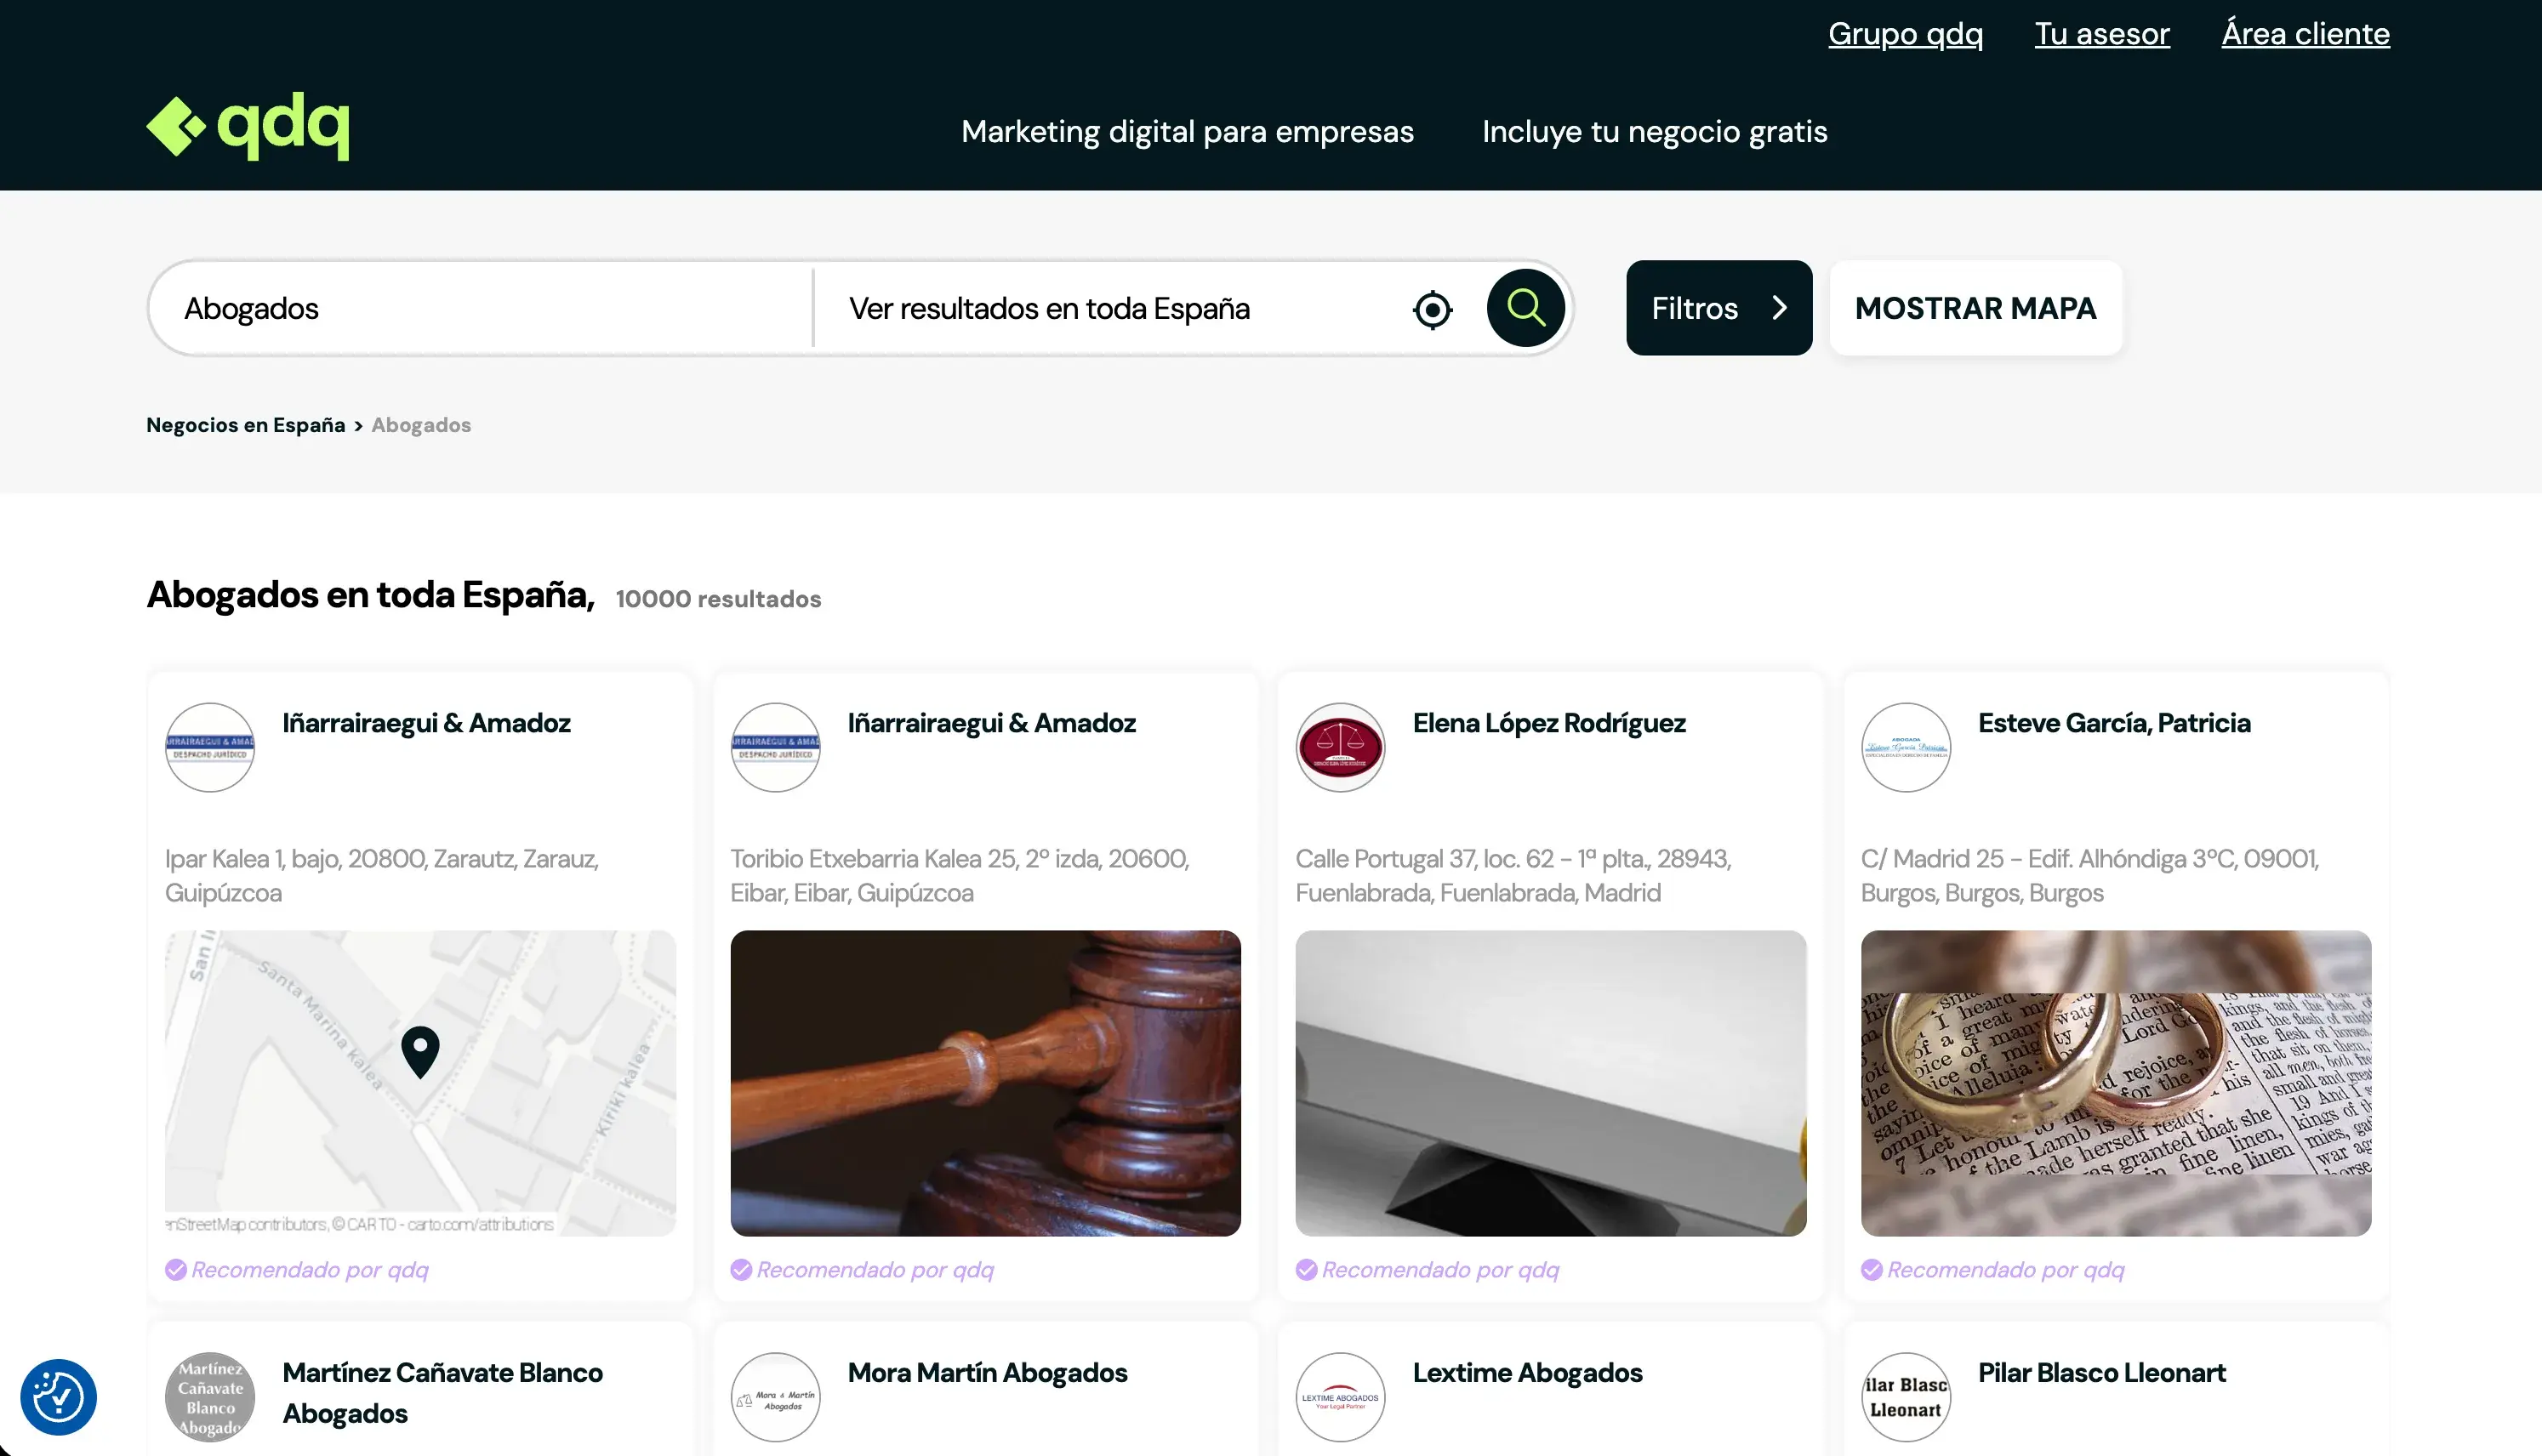Click the green magnifier search button
The image size is (2542, 1456).
[x=1525, y=308]
